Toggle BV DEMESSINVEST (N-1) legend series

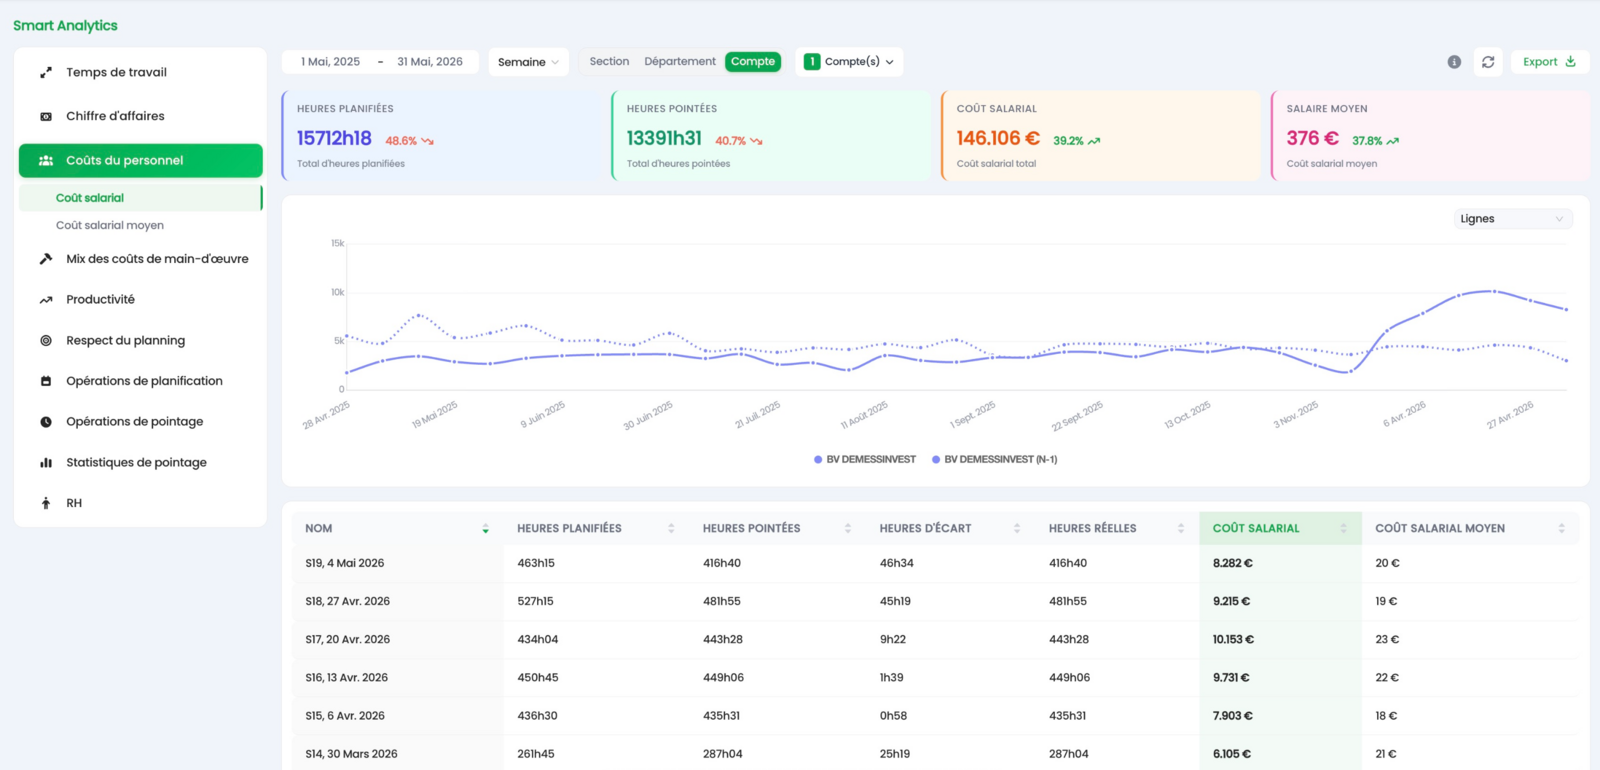tap(994, 460)
